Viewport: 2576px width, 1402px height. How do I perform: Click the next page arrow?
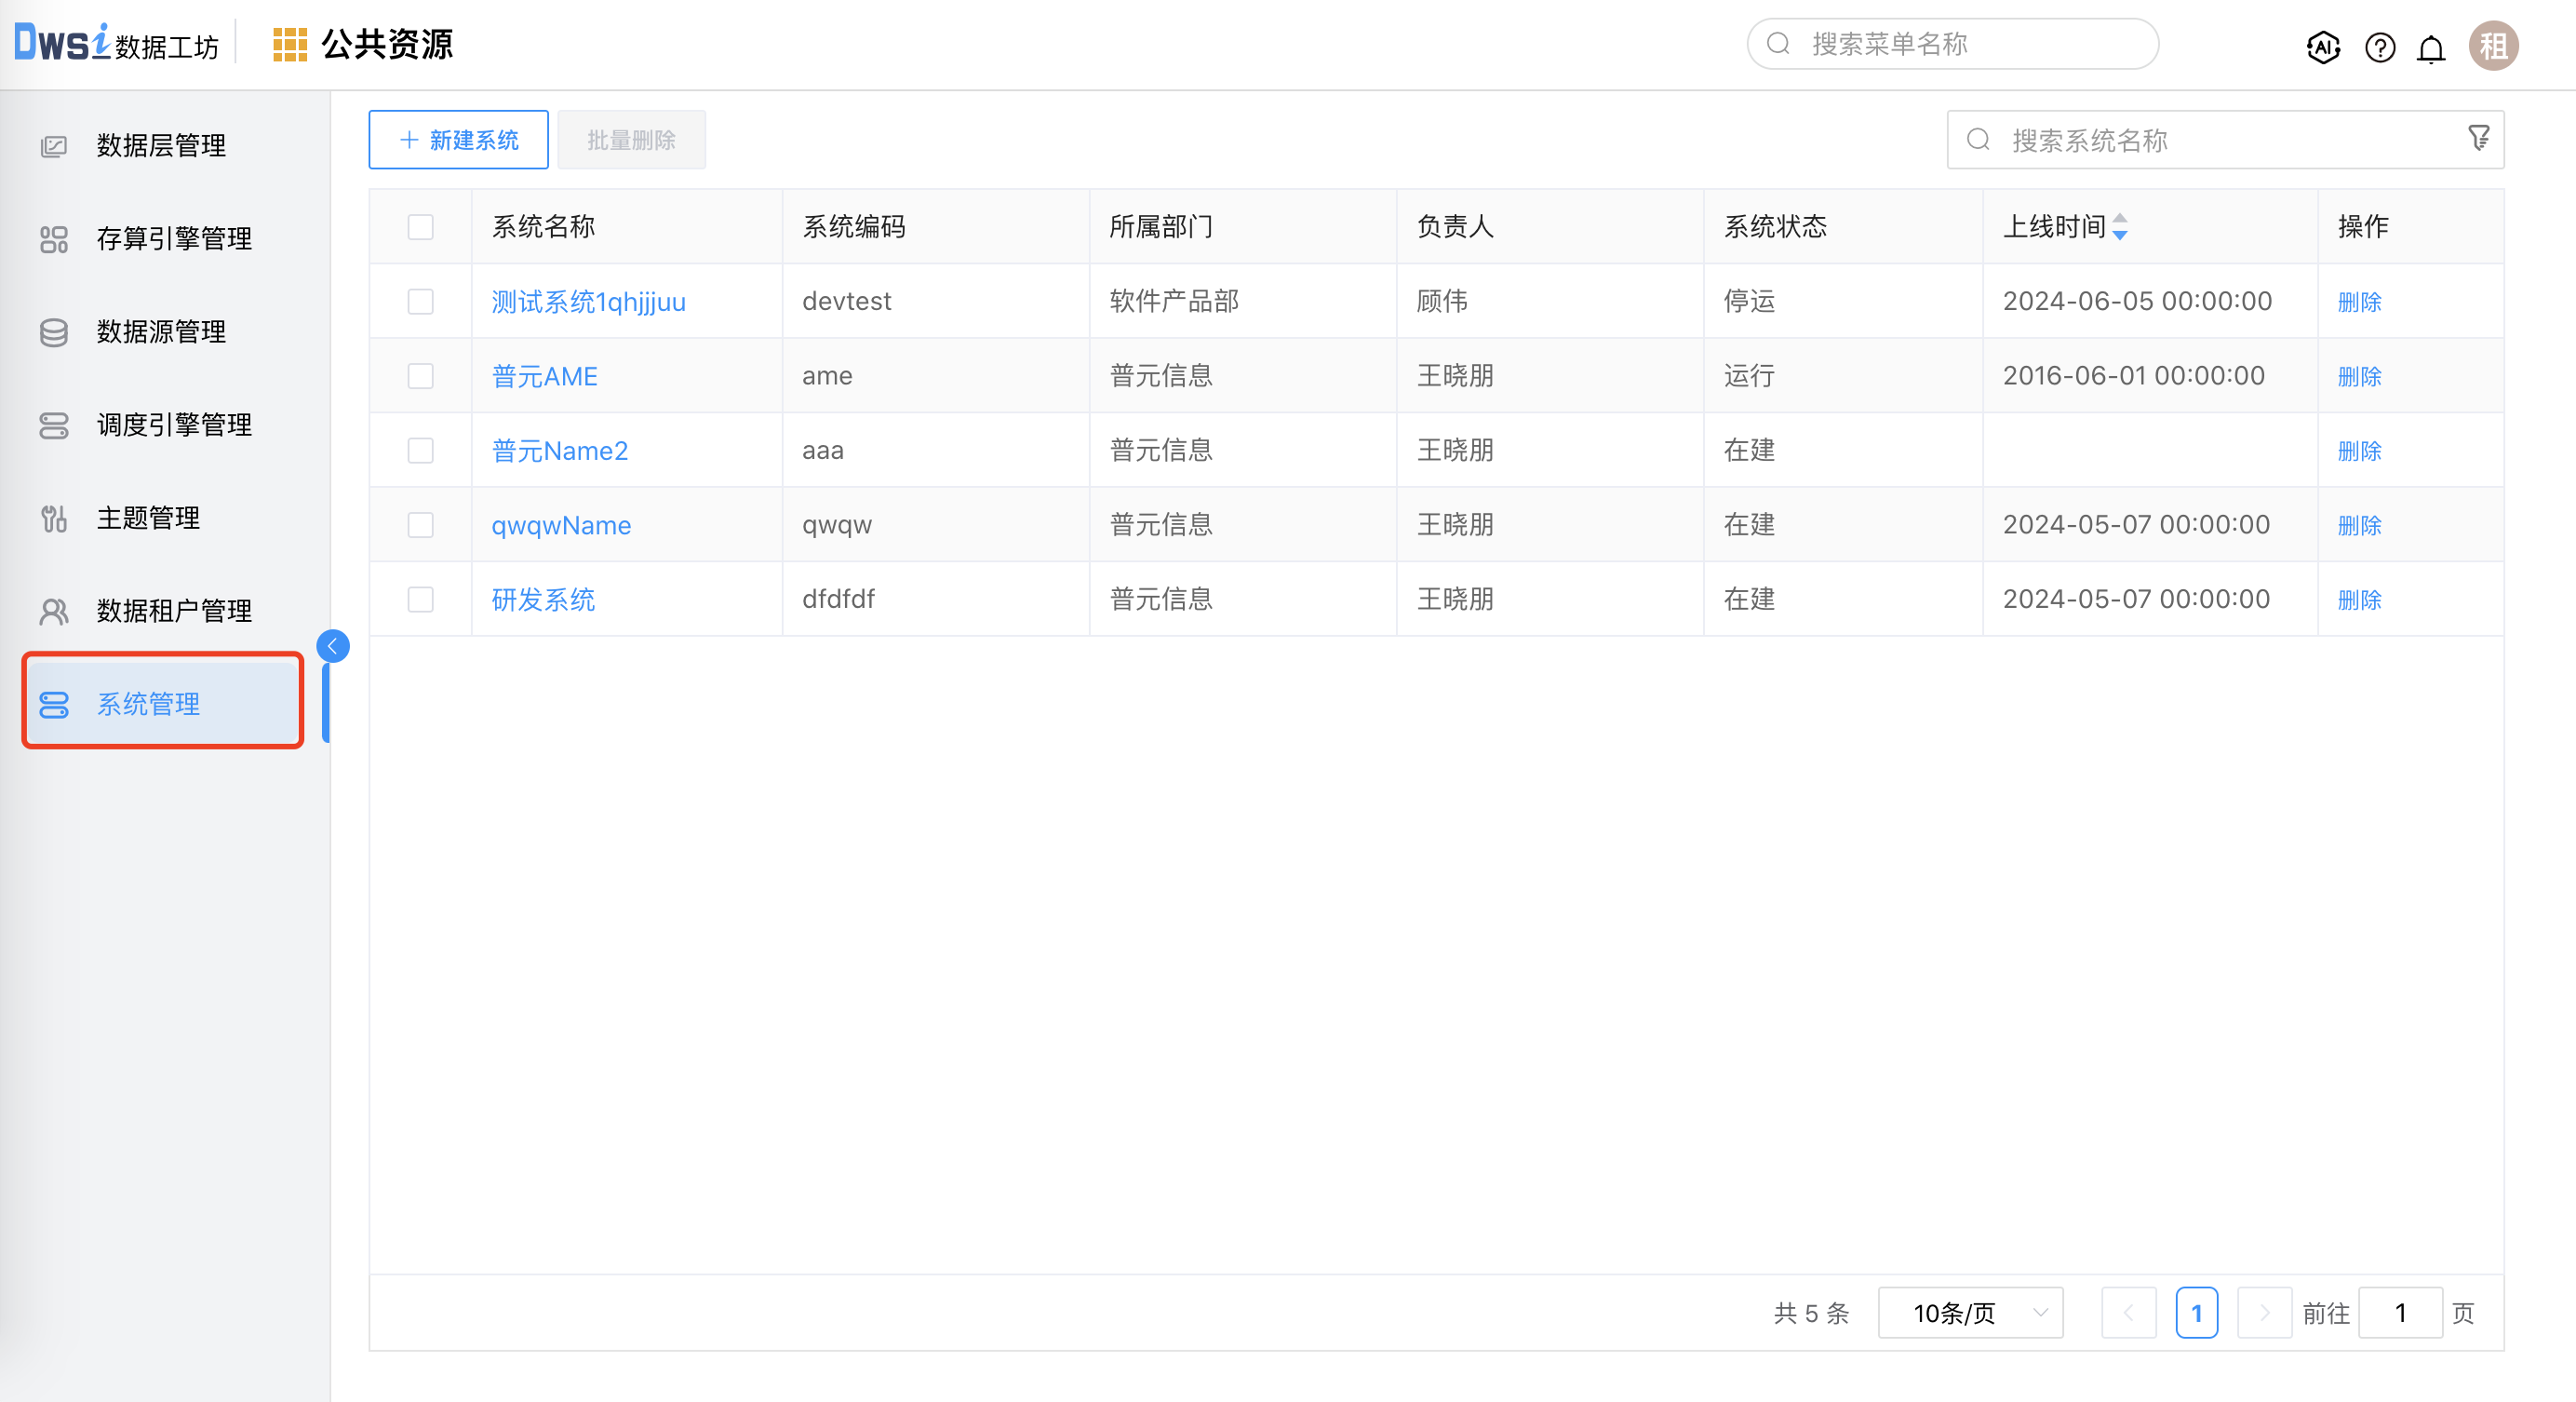click(x=2264, y=1312)
